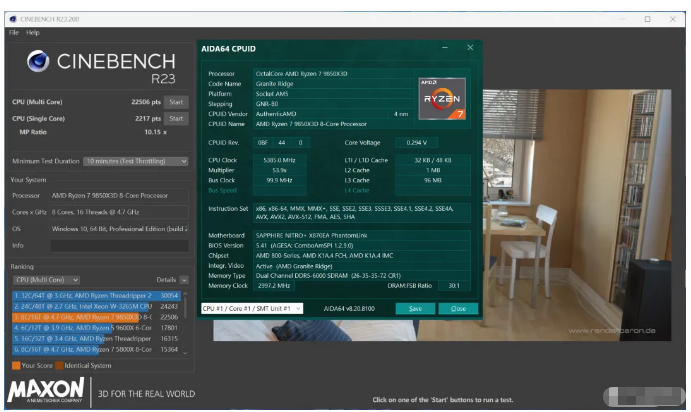Click the Identical System legend swatch
The image size is (691, 412).
58,364
